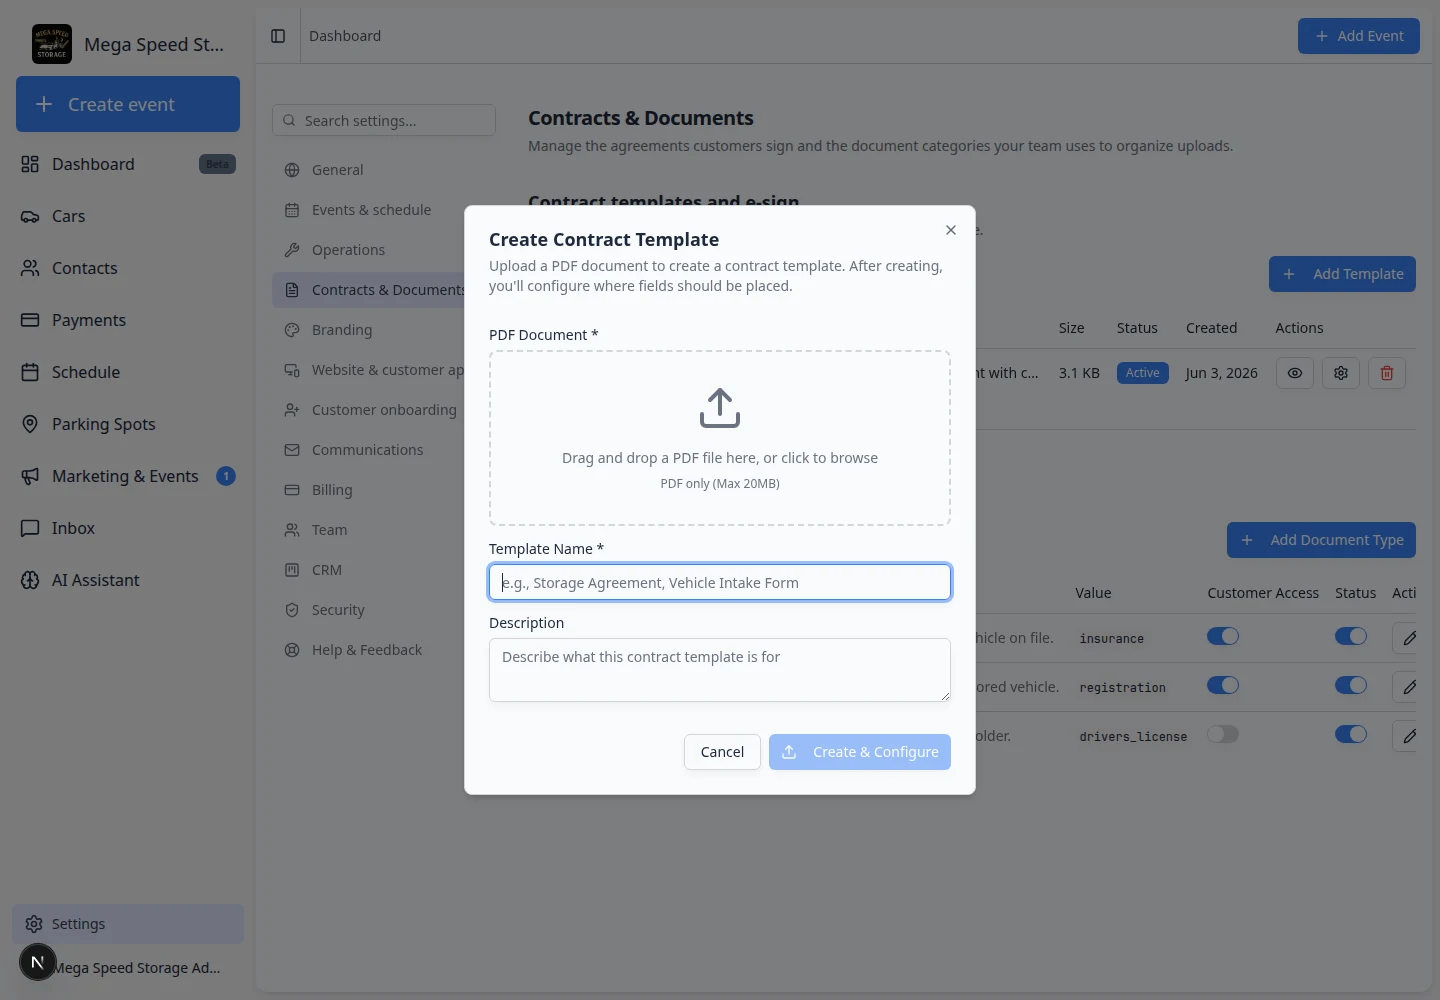1440x1000 pixels.
Task: Click the Billing card icon
Action: pos(292,490)
